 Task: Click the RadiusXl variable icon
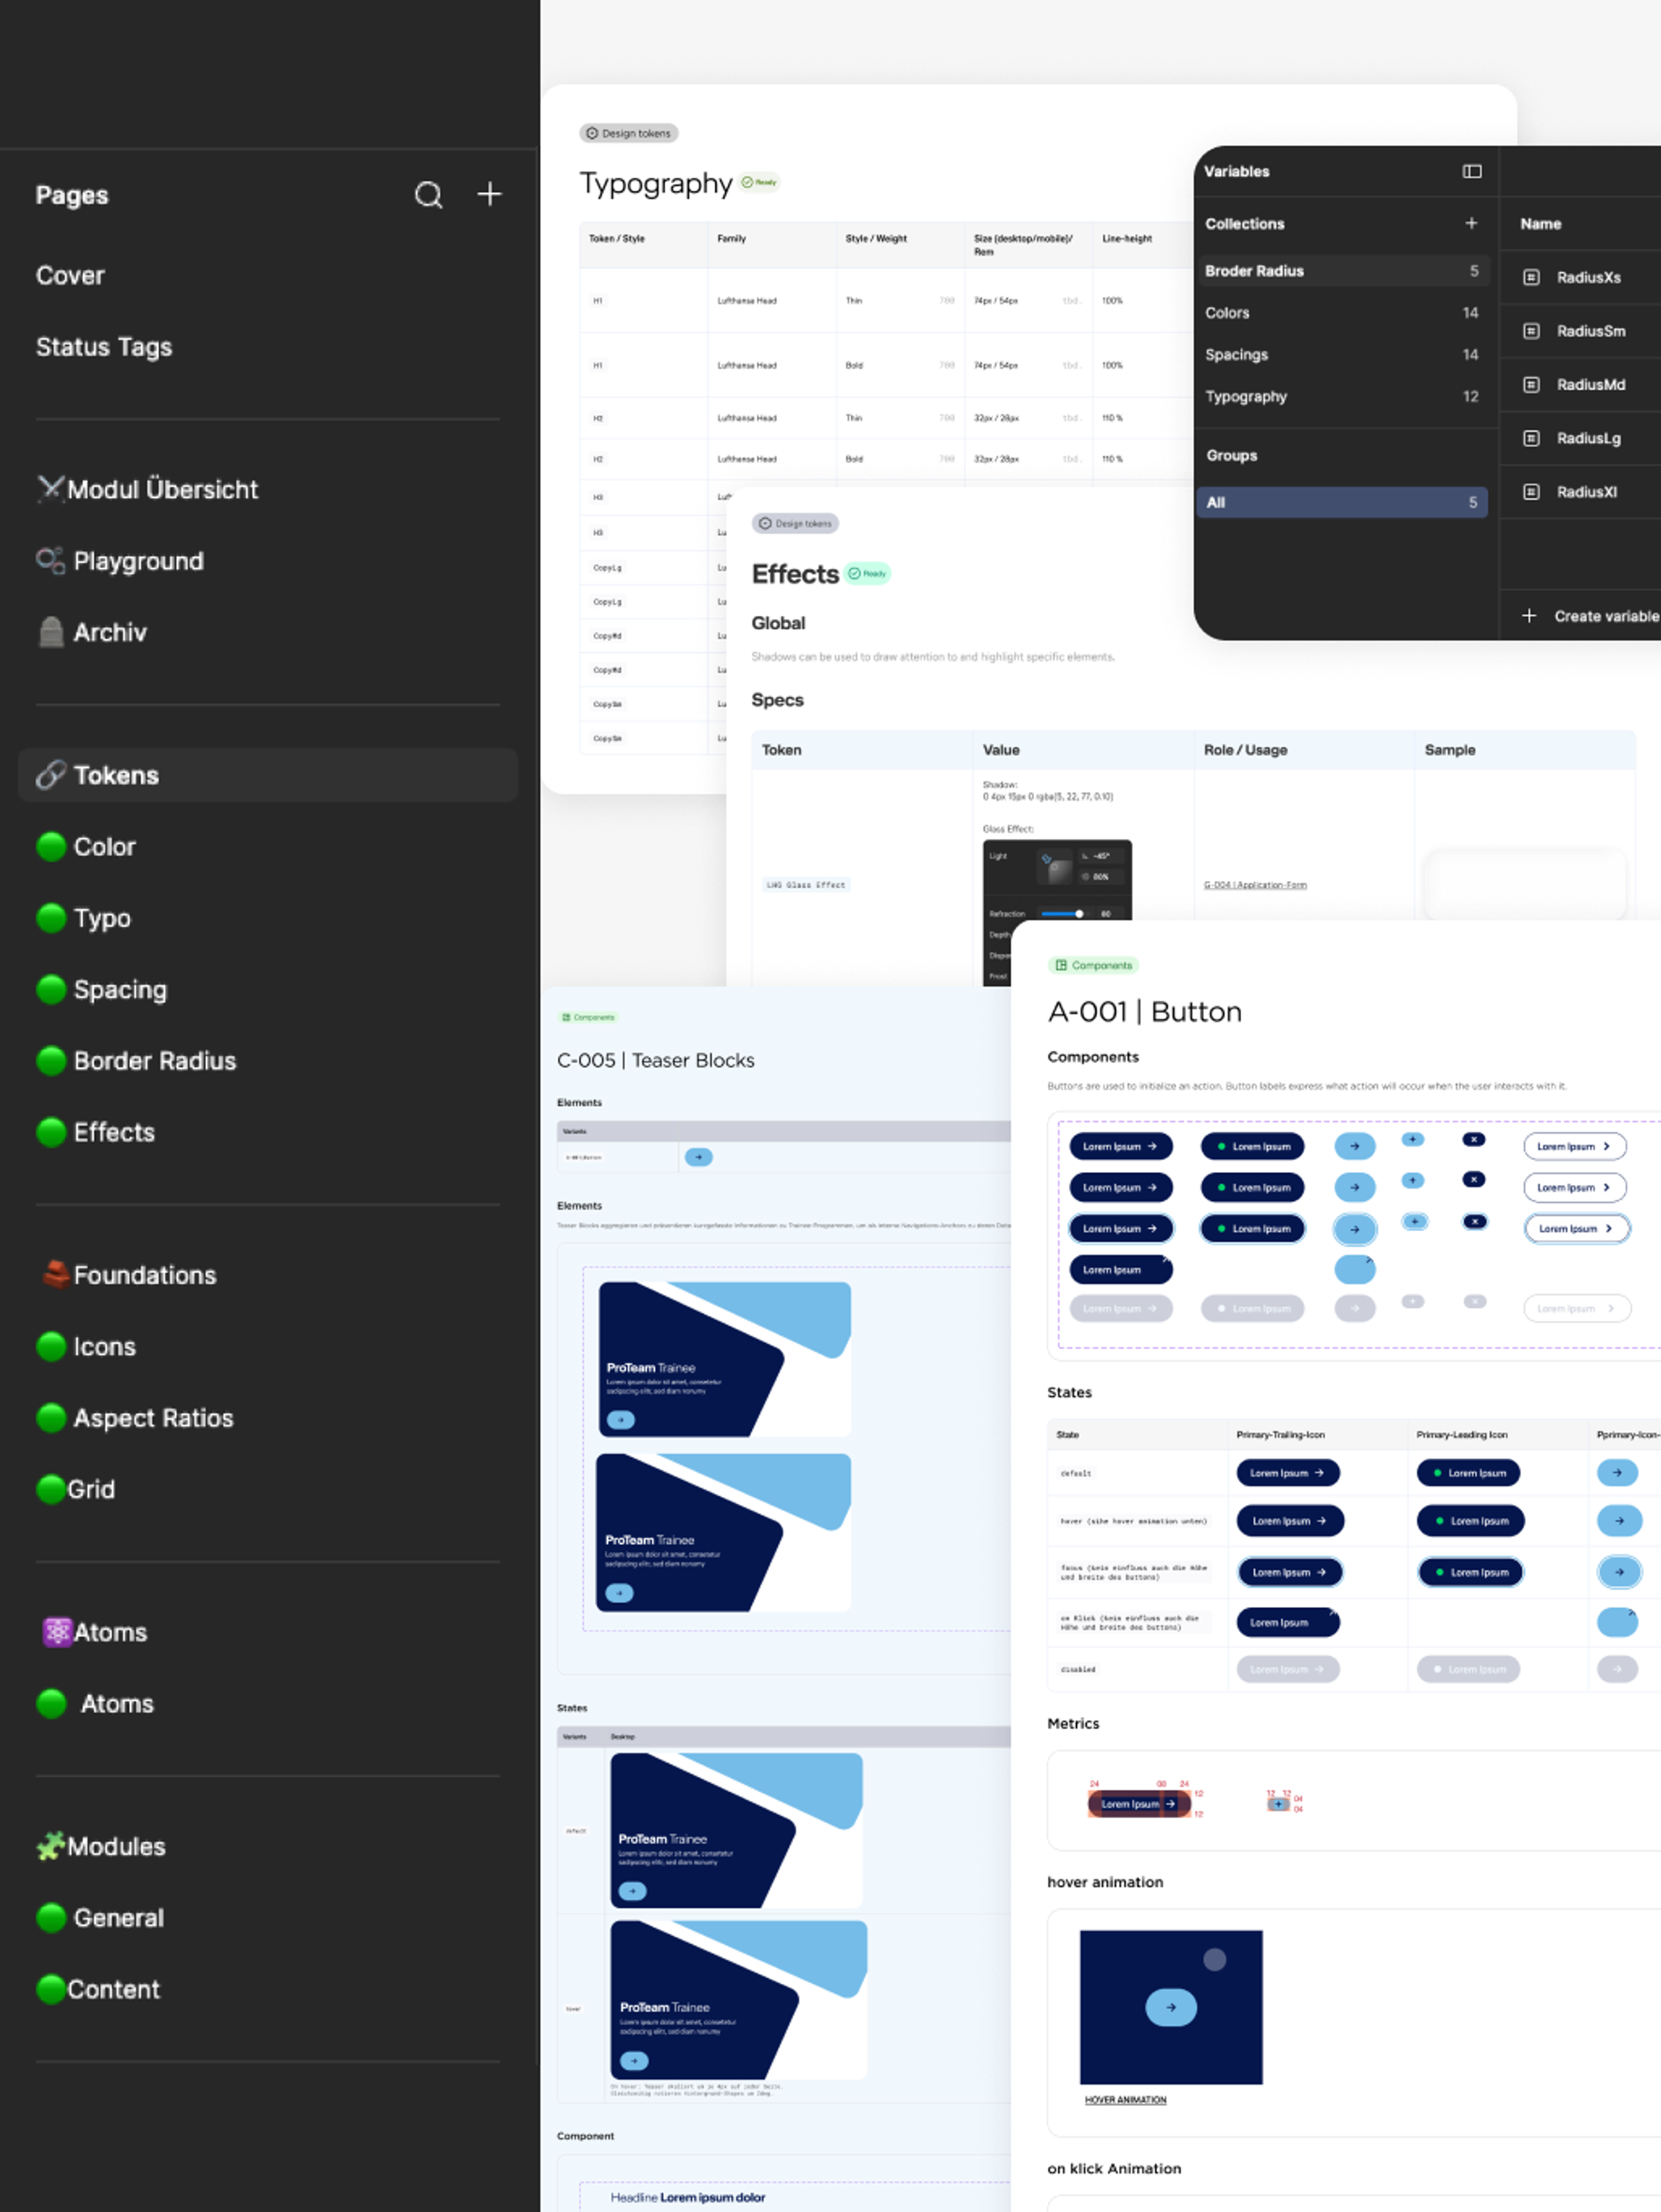click(1531, 492)
